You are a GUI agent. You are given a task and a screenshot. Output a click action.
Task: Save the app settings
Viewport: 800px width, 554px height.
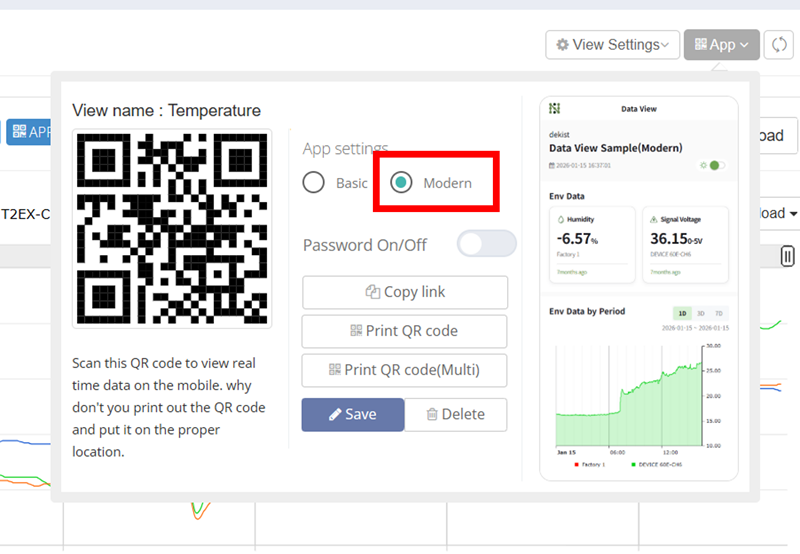click(x=353, y=414)
